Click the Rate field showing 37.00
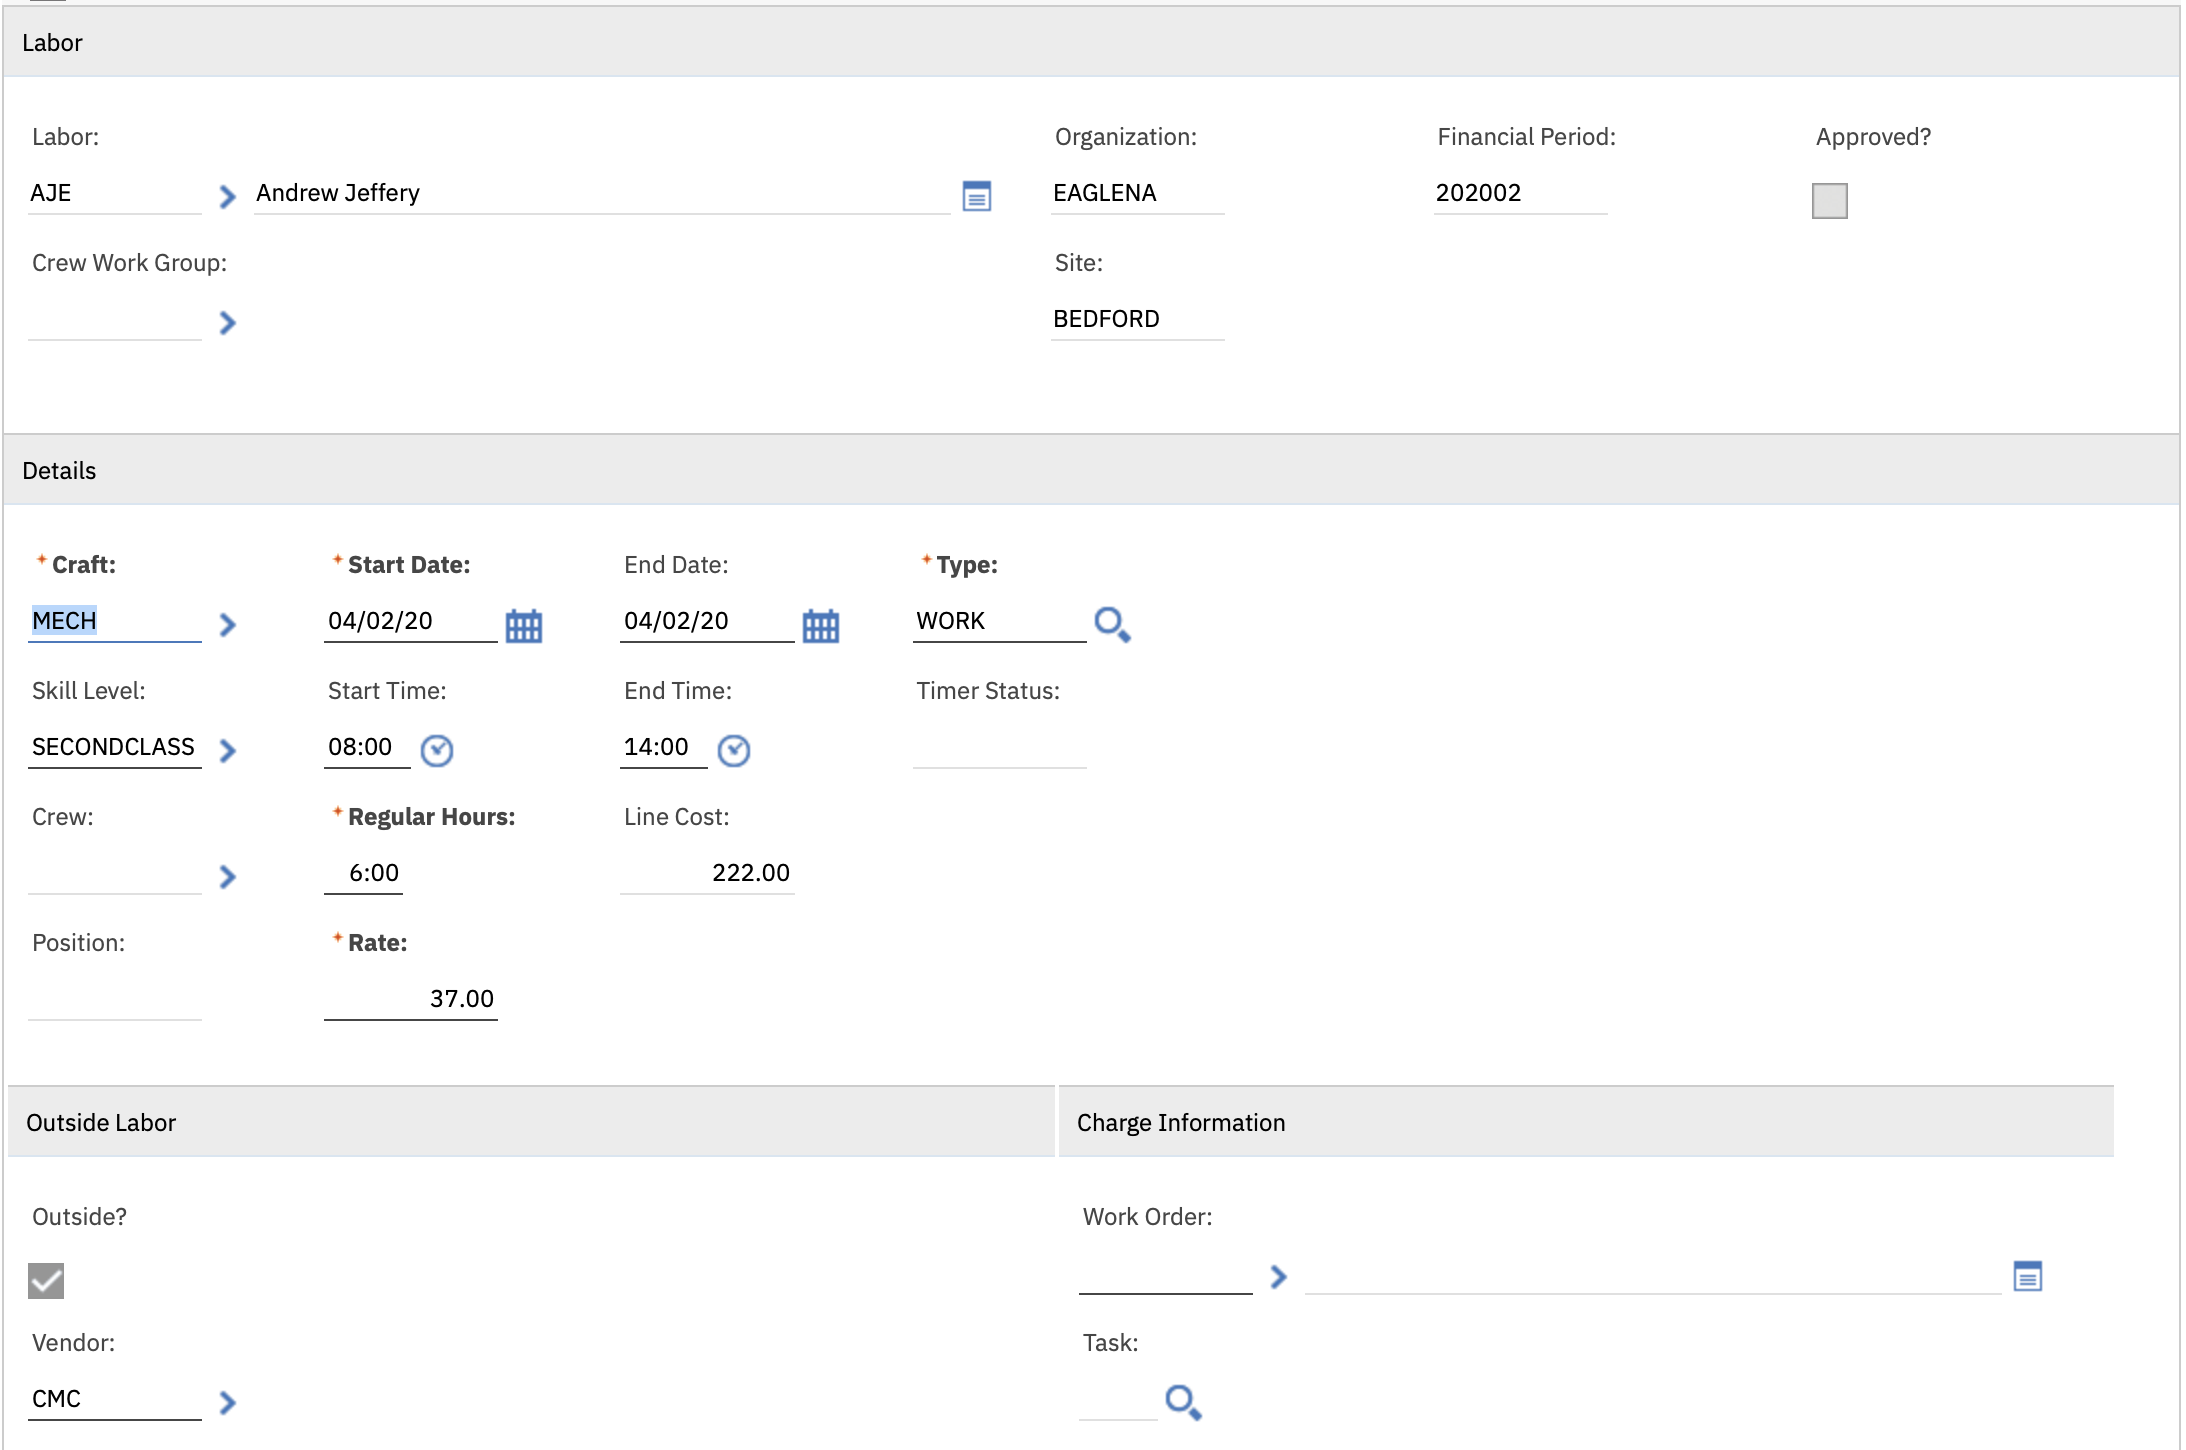Viewport: 2186px width, 1450px height. [411, 999]
